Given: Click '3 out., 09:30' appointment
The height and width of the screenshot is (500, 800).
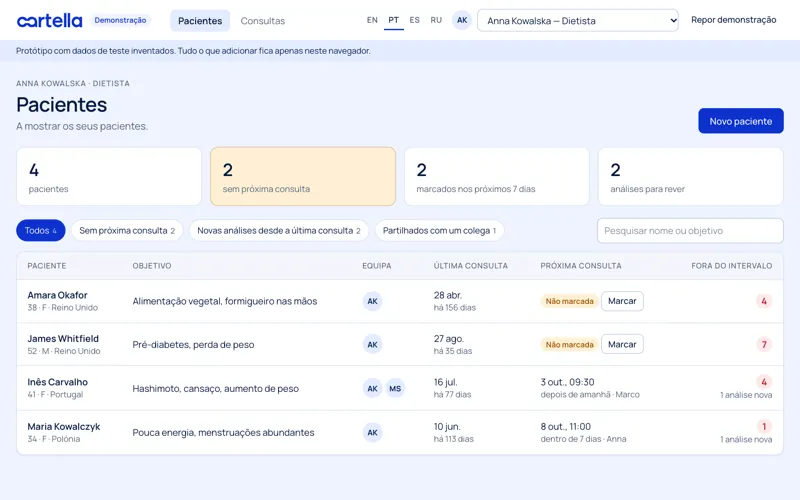Looking at the screenshot, I should coord(567,382).
